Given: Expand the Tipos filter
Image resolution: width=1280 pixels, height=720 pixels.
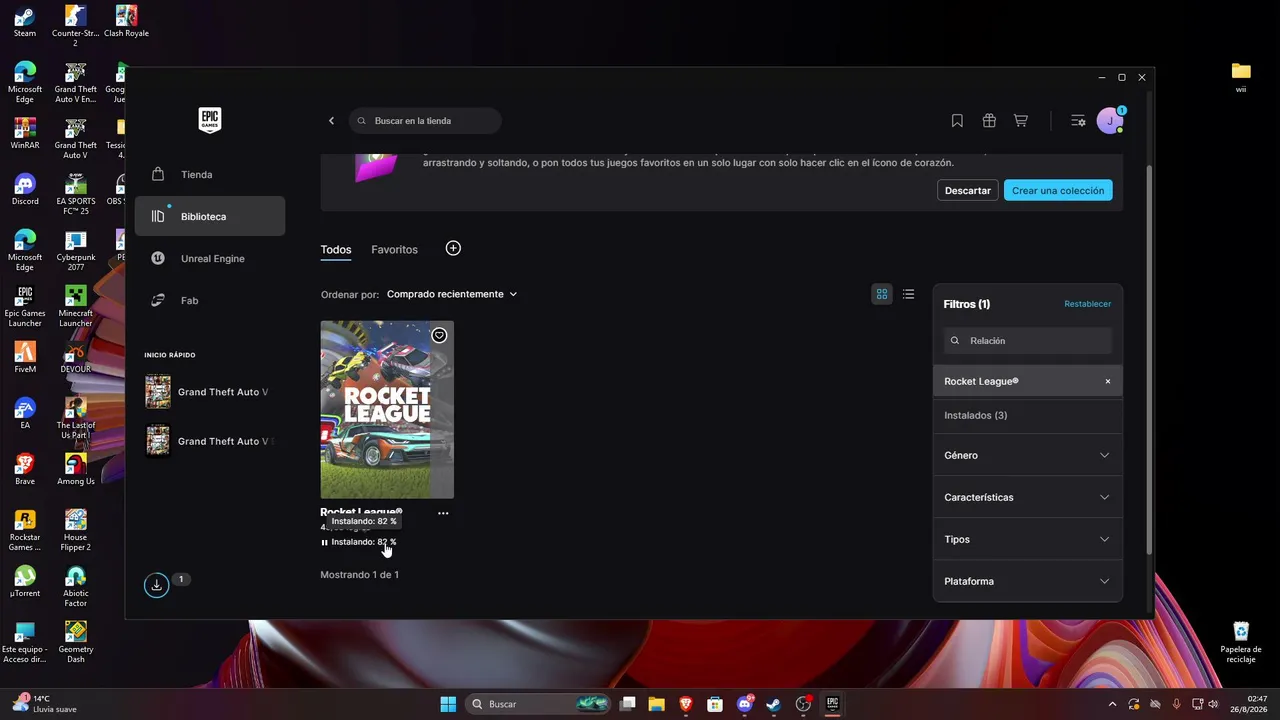Looking at the screenshot, I should 1027,539.
